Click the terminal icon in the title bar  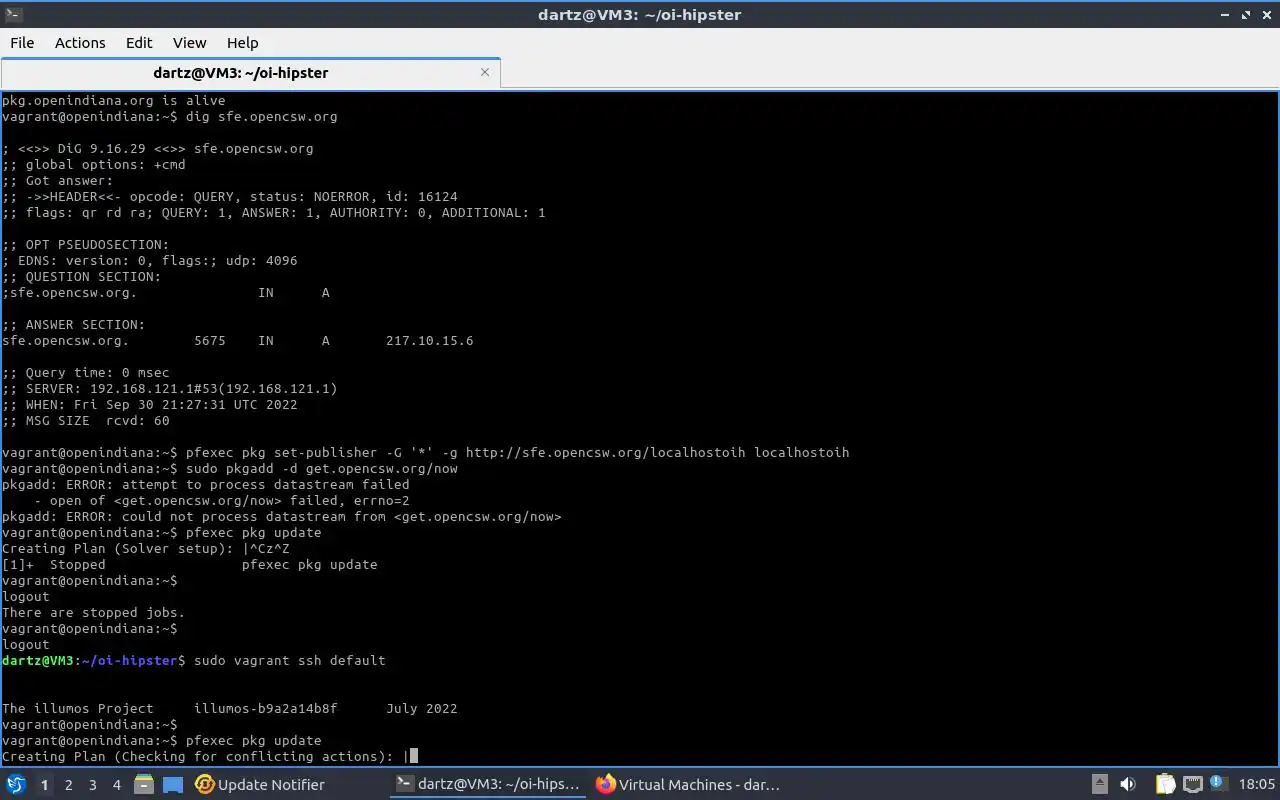pyautogui.click(x=13, y=14)
